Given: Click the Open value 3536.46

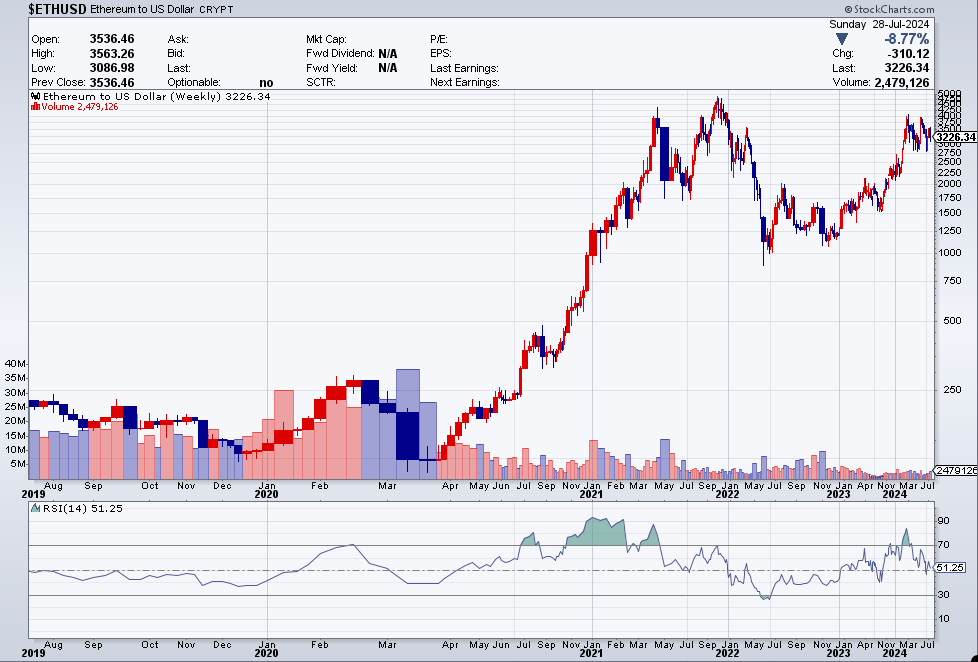Looking at the screenshot, I should coord(112,39).
